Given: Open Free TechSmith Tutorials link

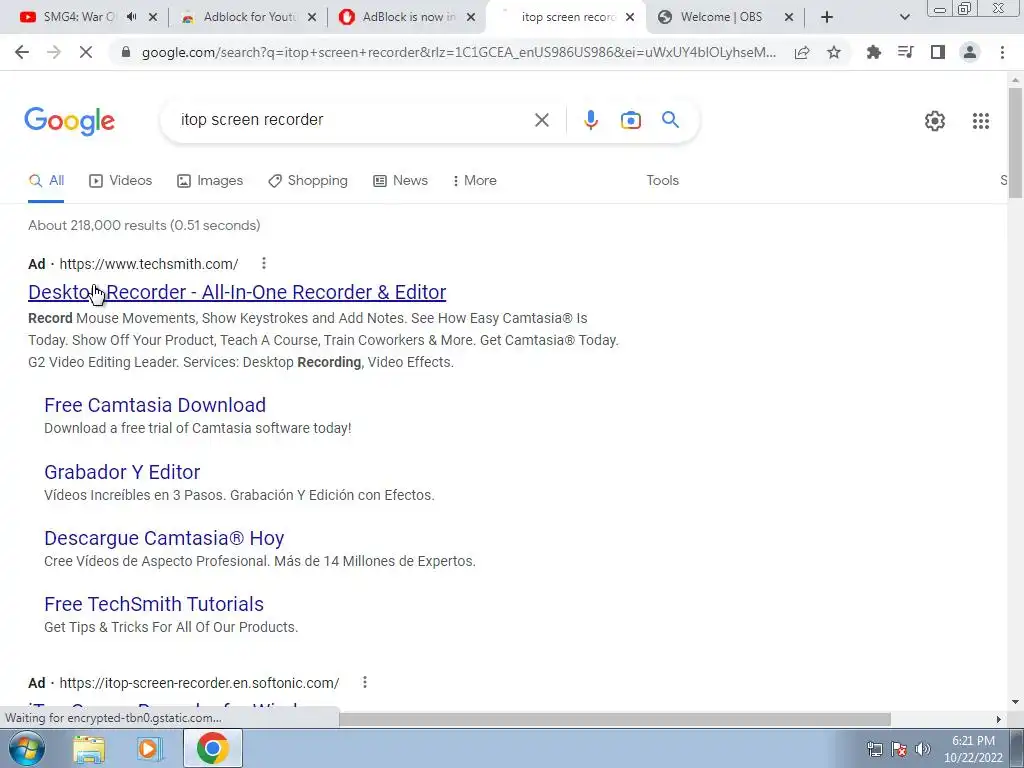Looking at the screenshot, I should point(154,604).
